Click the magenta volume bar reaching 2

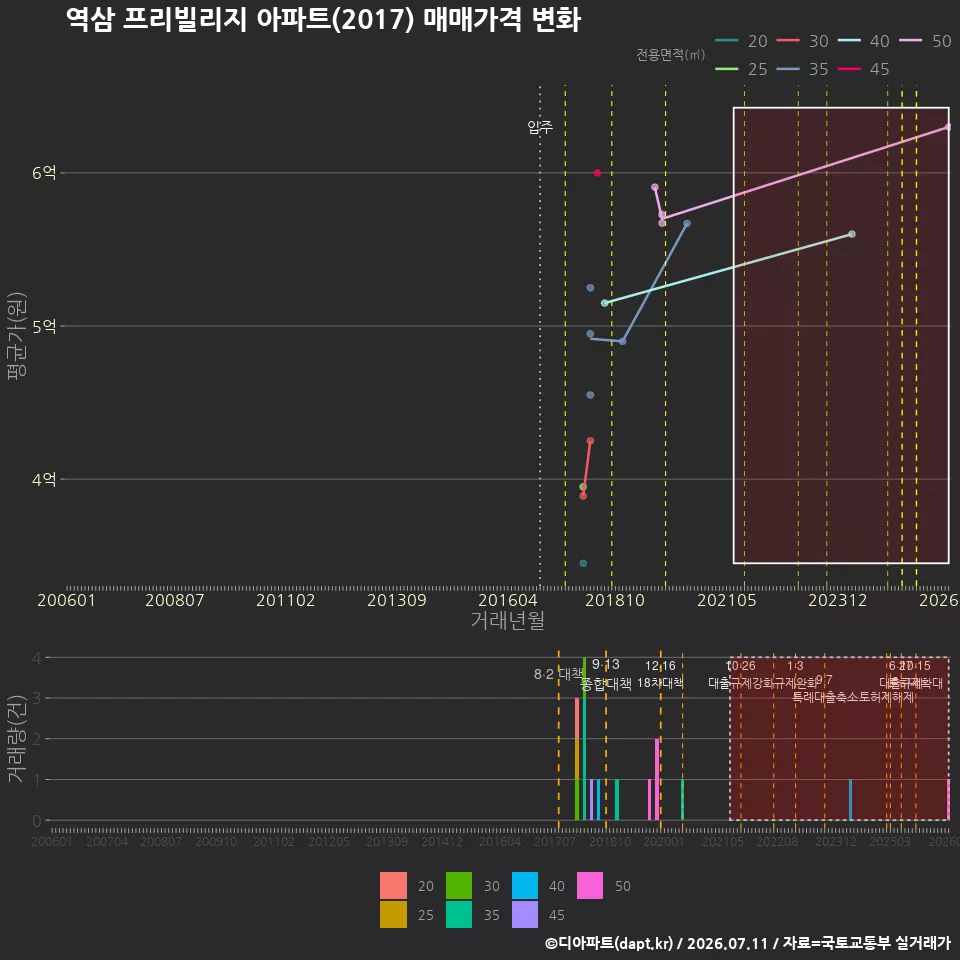(x=657, y=779)
